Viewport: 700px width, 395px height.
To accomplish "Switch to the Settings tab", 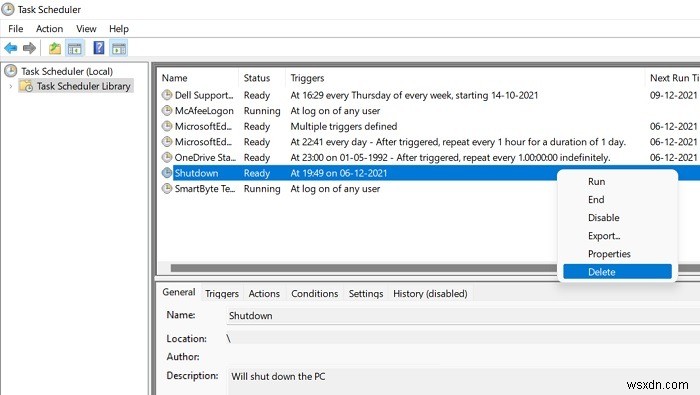I will pyautogui.click(x=366, y=294).
